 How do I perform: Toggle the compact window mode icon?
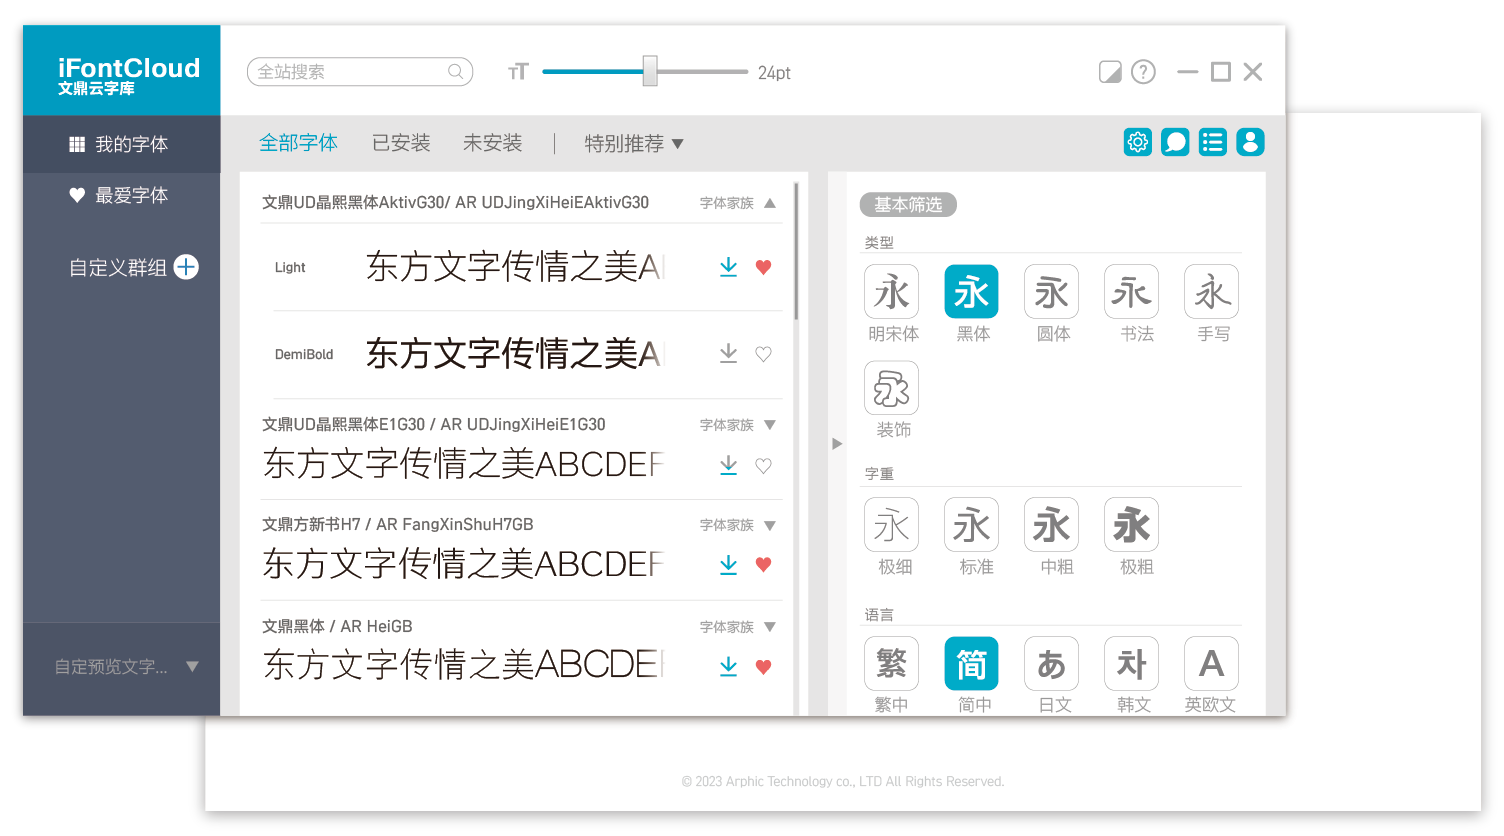[1110, 72]
